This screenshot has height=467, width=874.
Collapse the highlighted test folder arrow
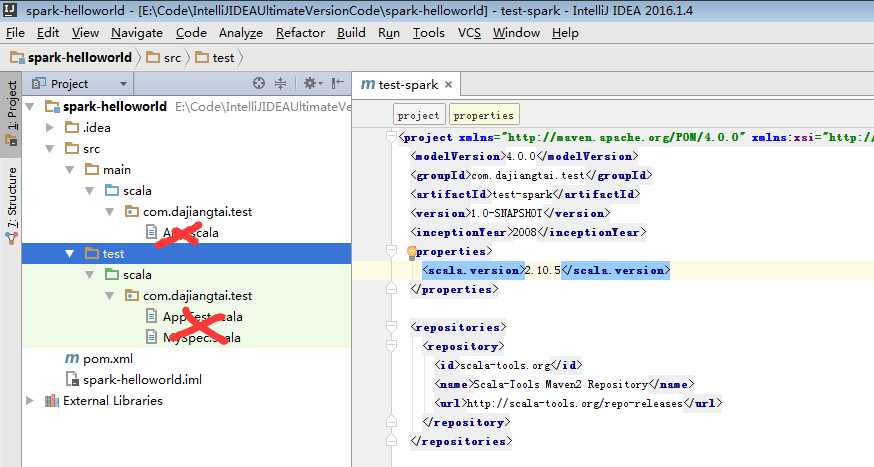pyautogui.click(x=70, y=254)
